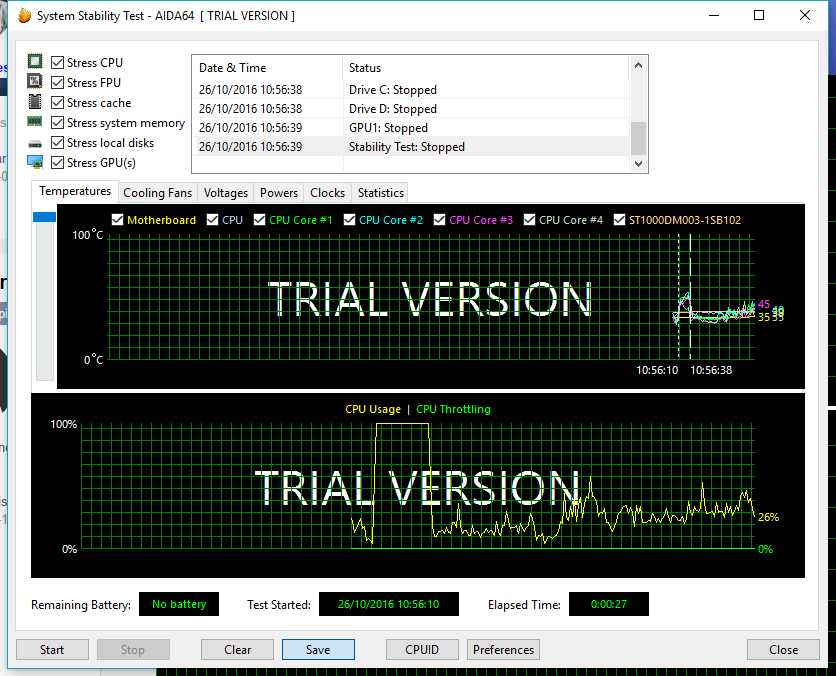
Task: Click the RAM module icon beside Stress system memory
Action: (x=35, y=122)
